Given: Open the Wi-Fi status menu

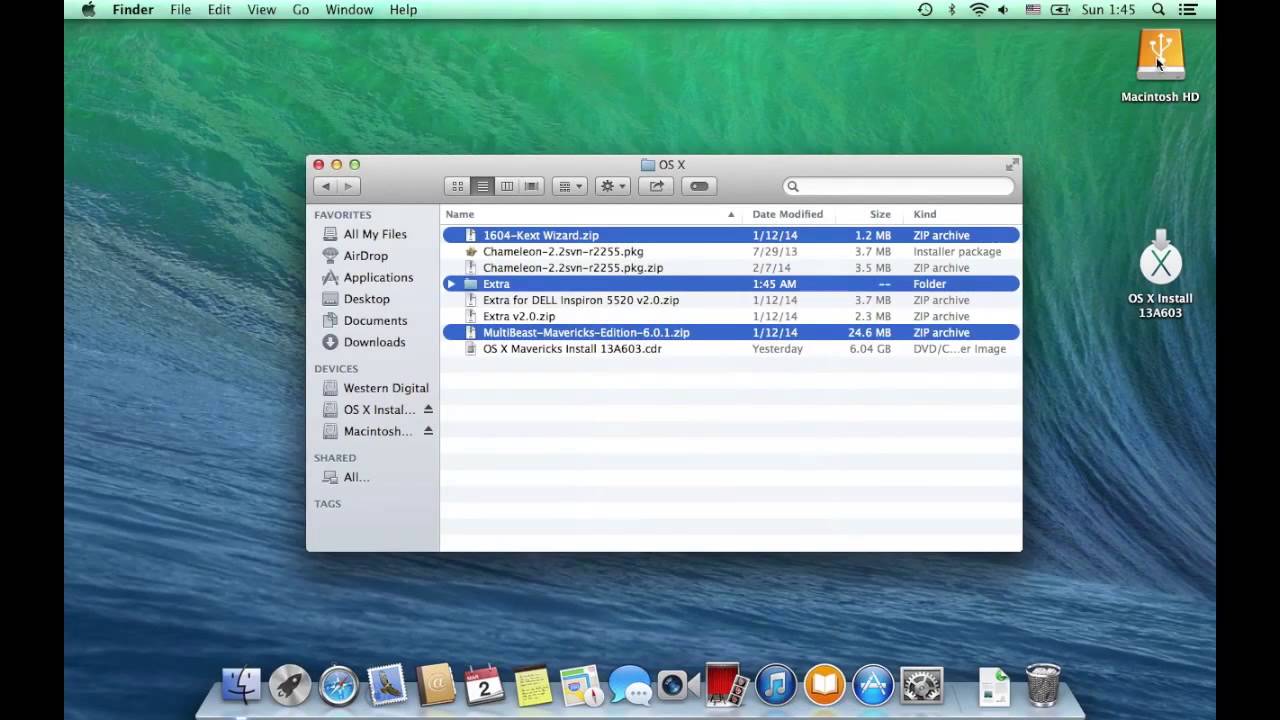Looking at the screenshot, I should click(x=978, y=10).
